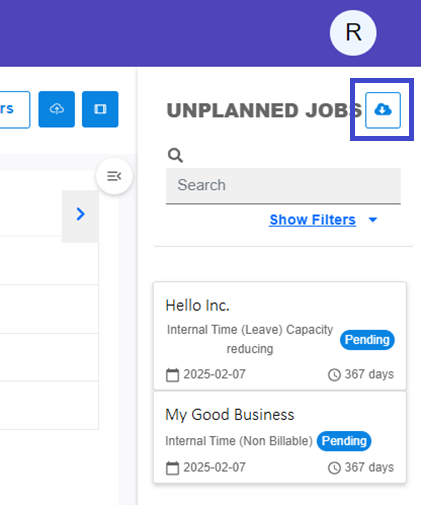Viewport: 421px width, 505px height.
Task: Select the My Good Business job card
Action: click(x=280, y=437)
